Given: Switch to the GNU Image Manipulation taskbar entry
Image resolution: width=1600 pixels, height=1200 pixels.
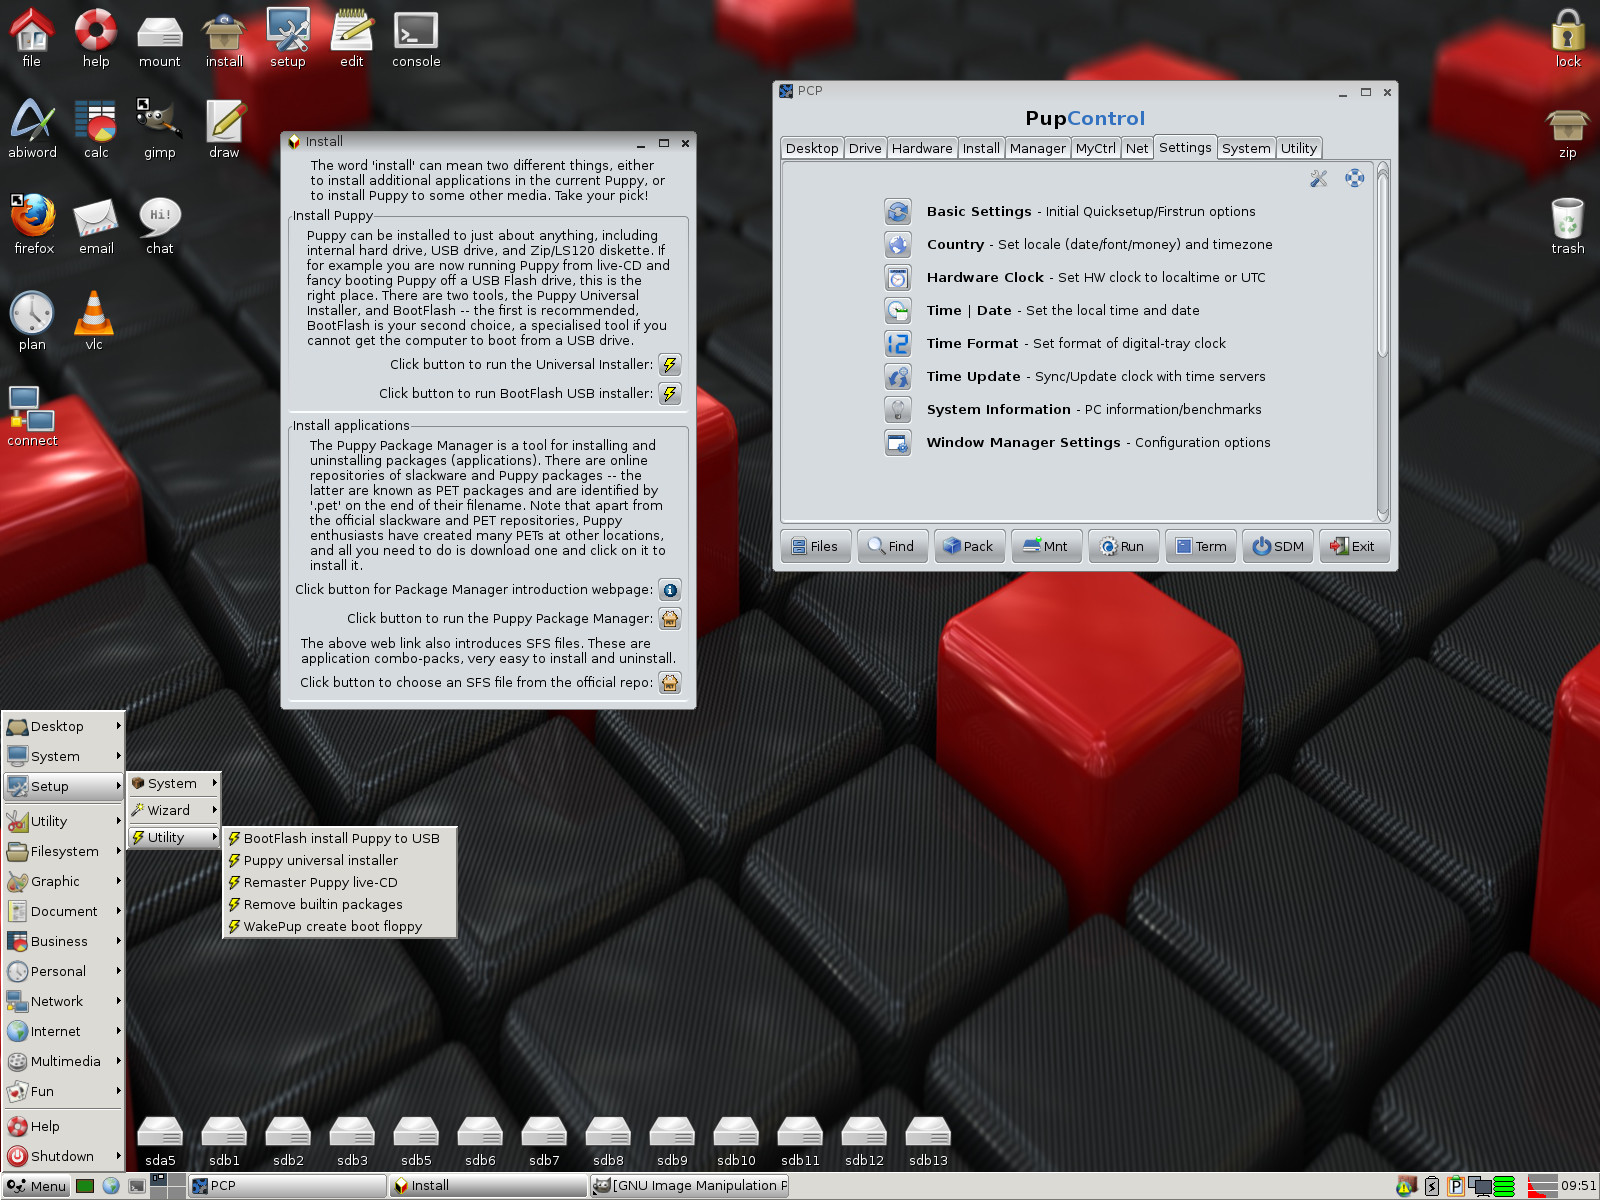Looking at the screenshot, I should click(690, 1186).
